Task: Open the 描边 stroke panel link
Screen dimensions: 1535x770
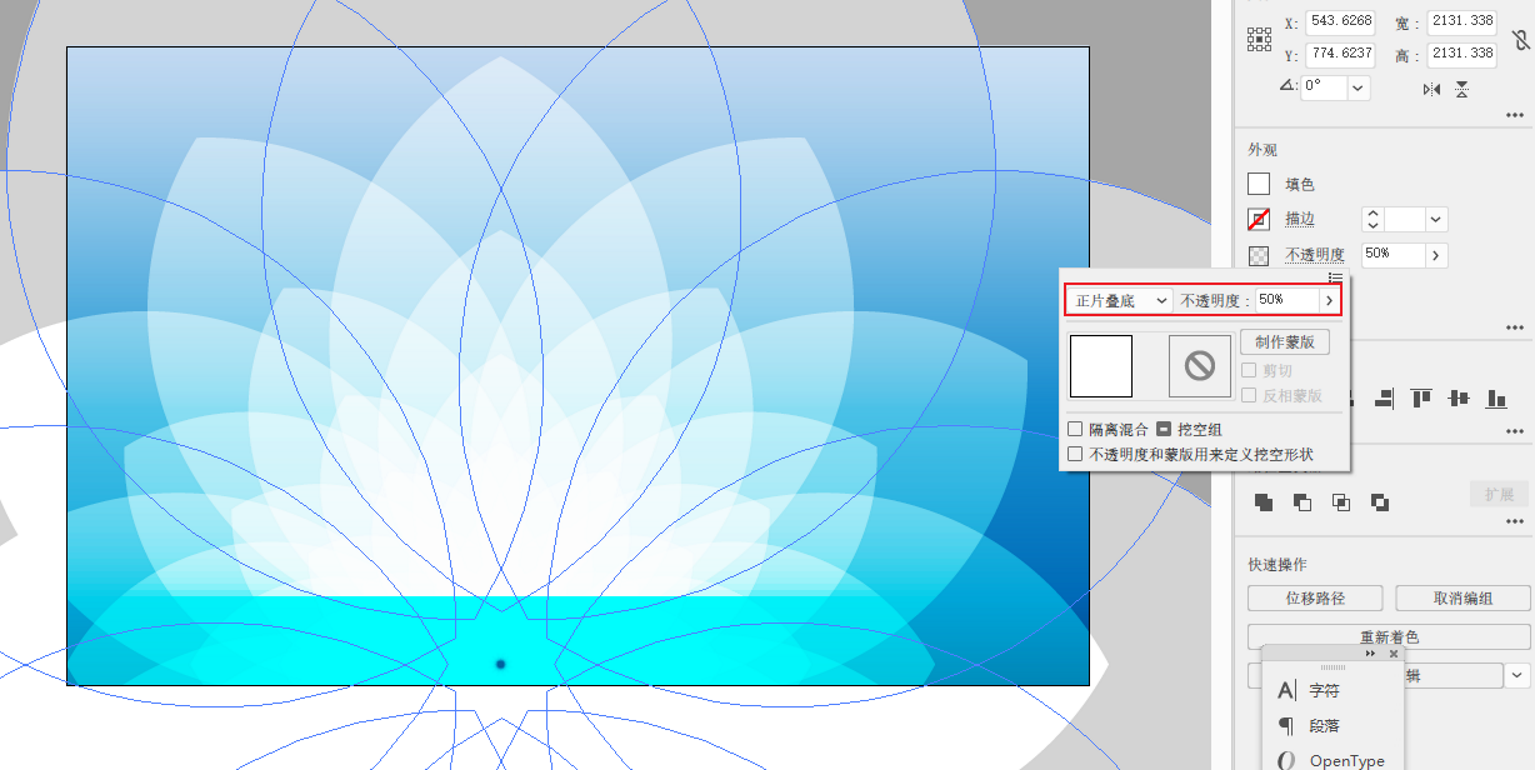Action: [x=1300, y=219]
